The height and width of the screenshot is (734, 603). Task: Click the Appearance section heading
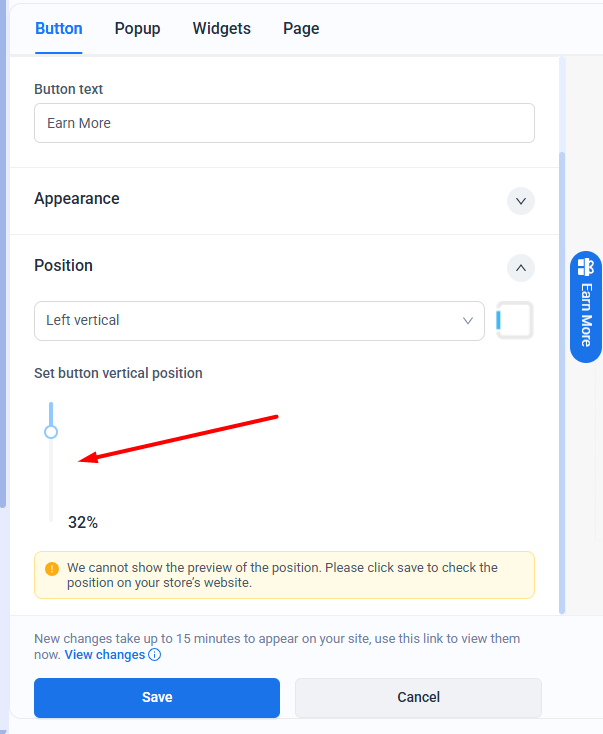(77, 199)
